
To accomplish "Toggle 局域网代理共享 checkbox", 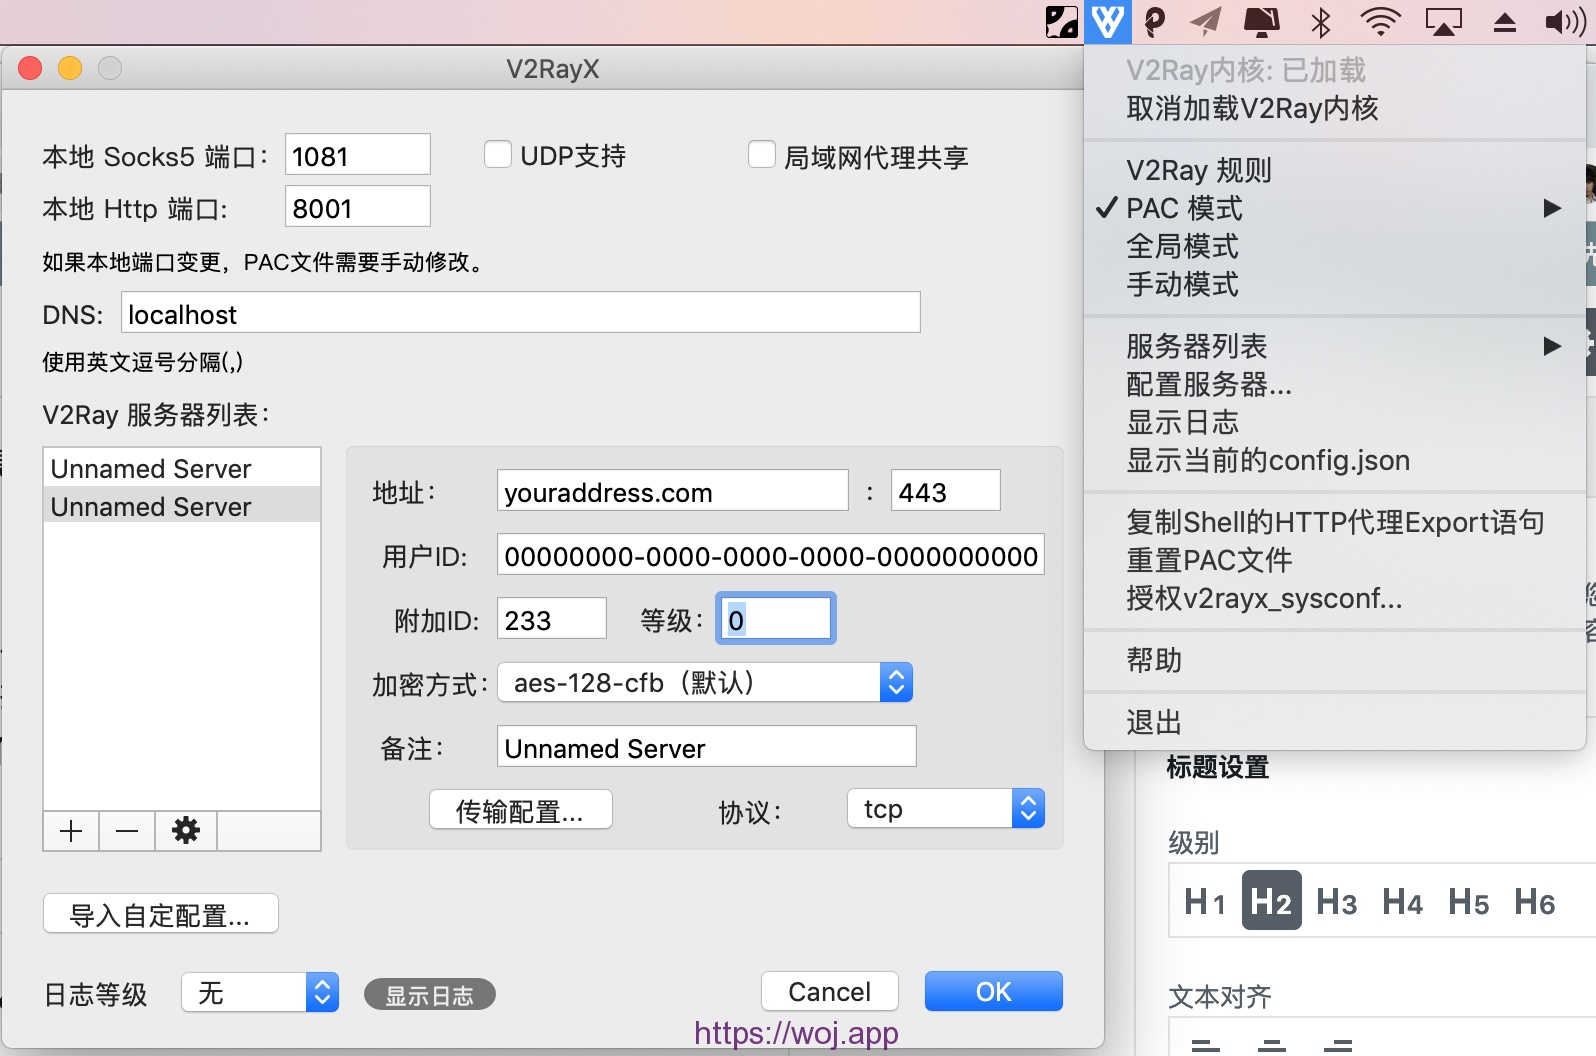I will (762, 155).
